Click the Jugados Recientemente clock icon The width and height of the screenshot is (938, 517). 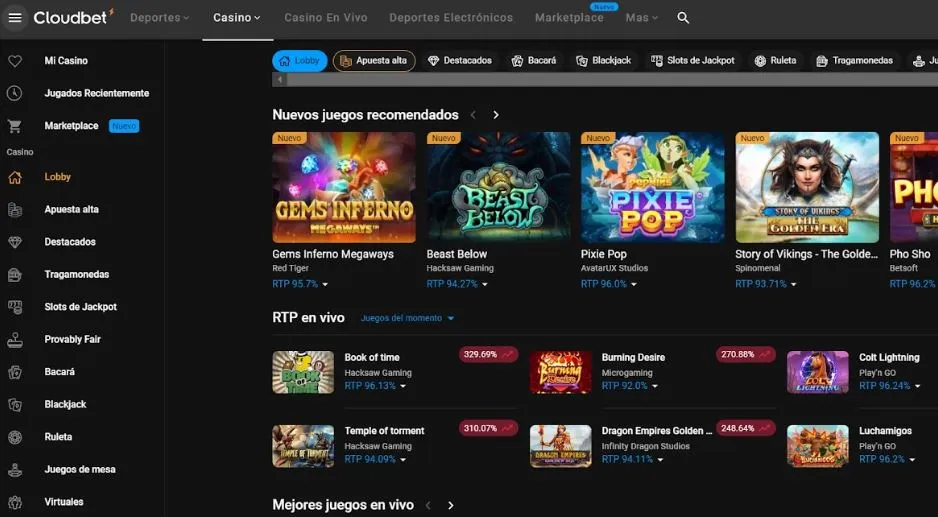point(14,93)
